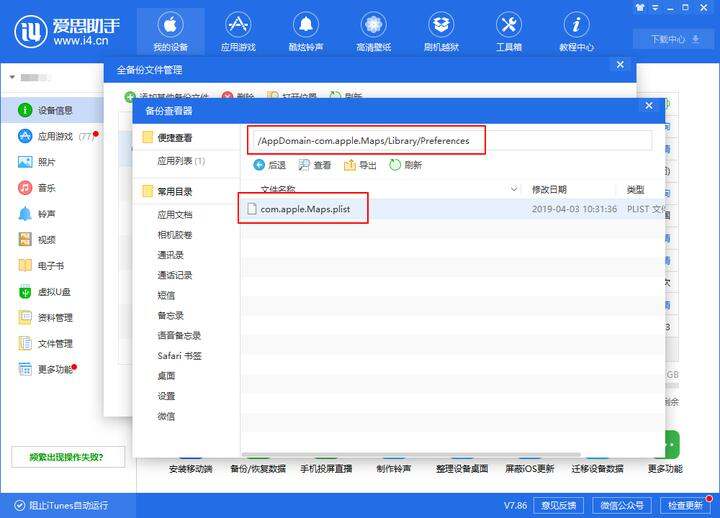720x518 pixels.
Task: Open 相机胶卷 camera roll entry
Action: tap(175, 235)
